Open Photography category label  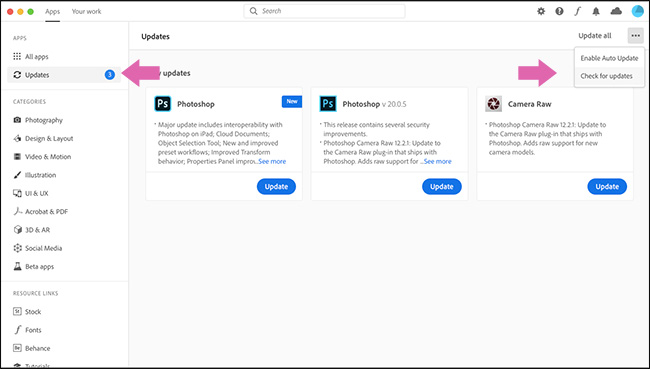pyautogui.click(x=44, y=120)
